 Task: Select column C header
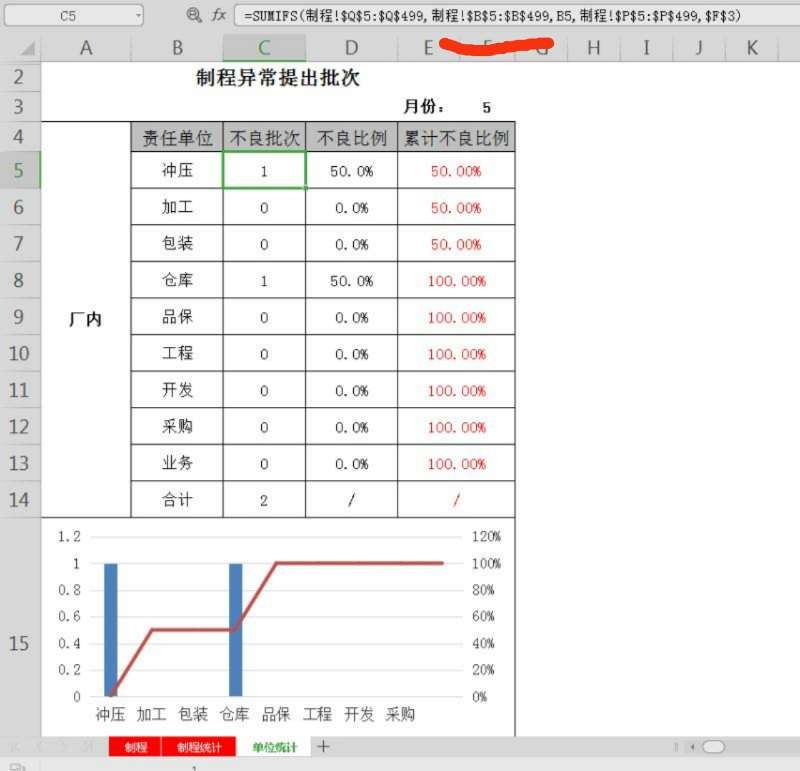point(264,48)
